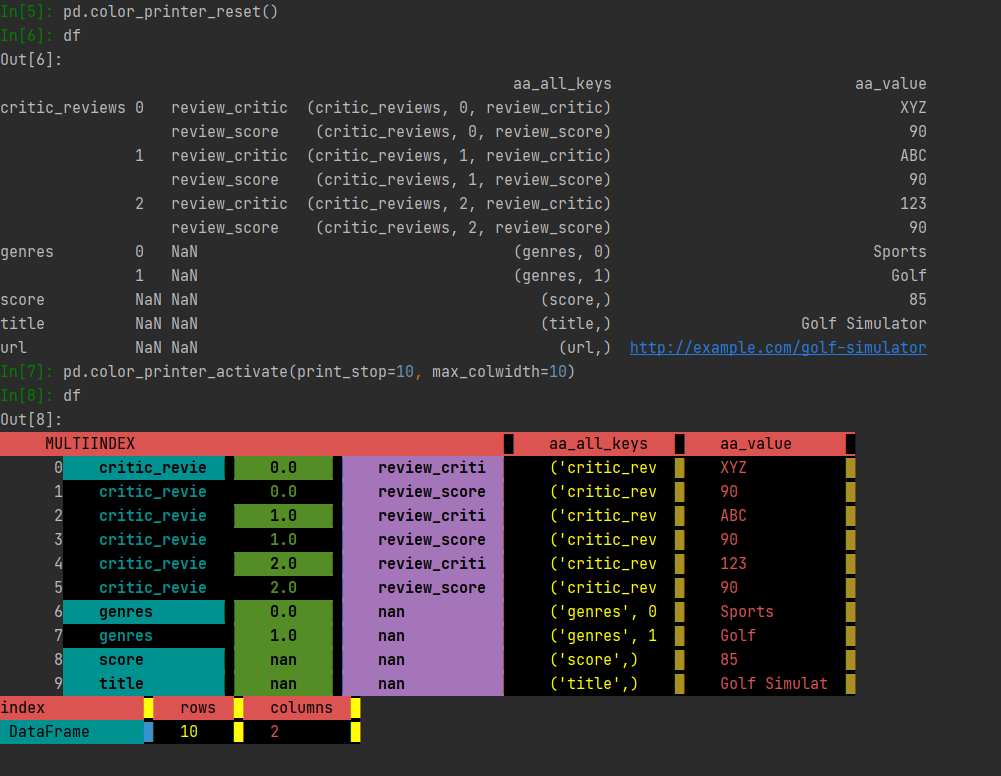
Task: Open the example.com golf-simulator URL link
Action: click(777, 348)
